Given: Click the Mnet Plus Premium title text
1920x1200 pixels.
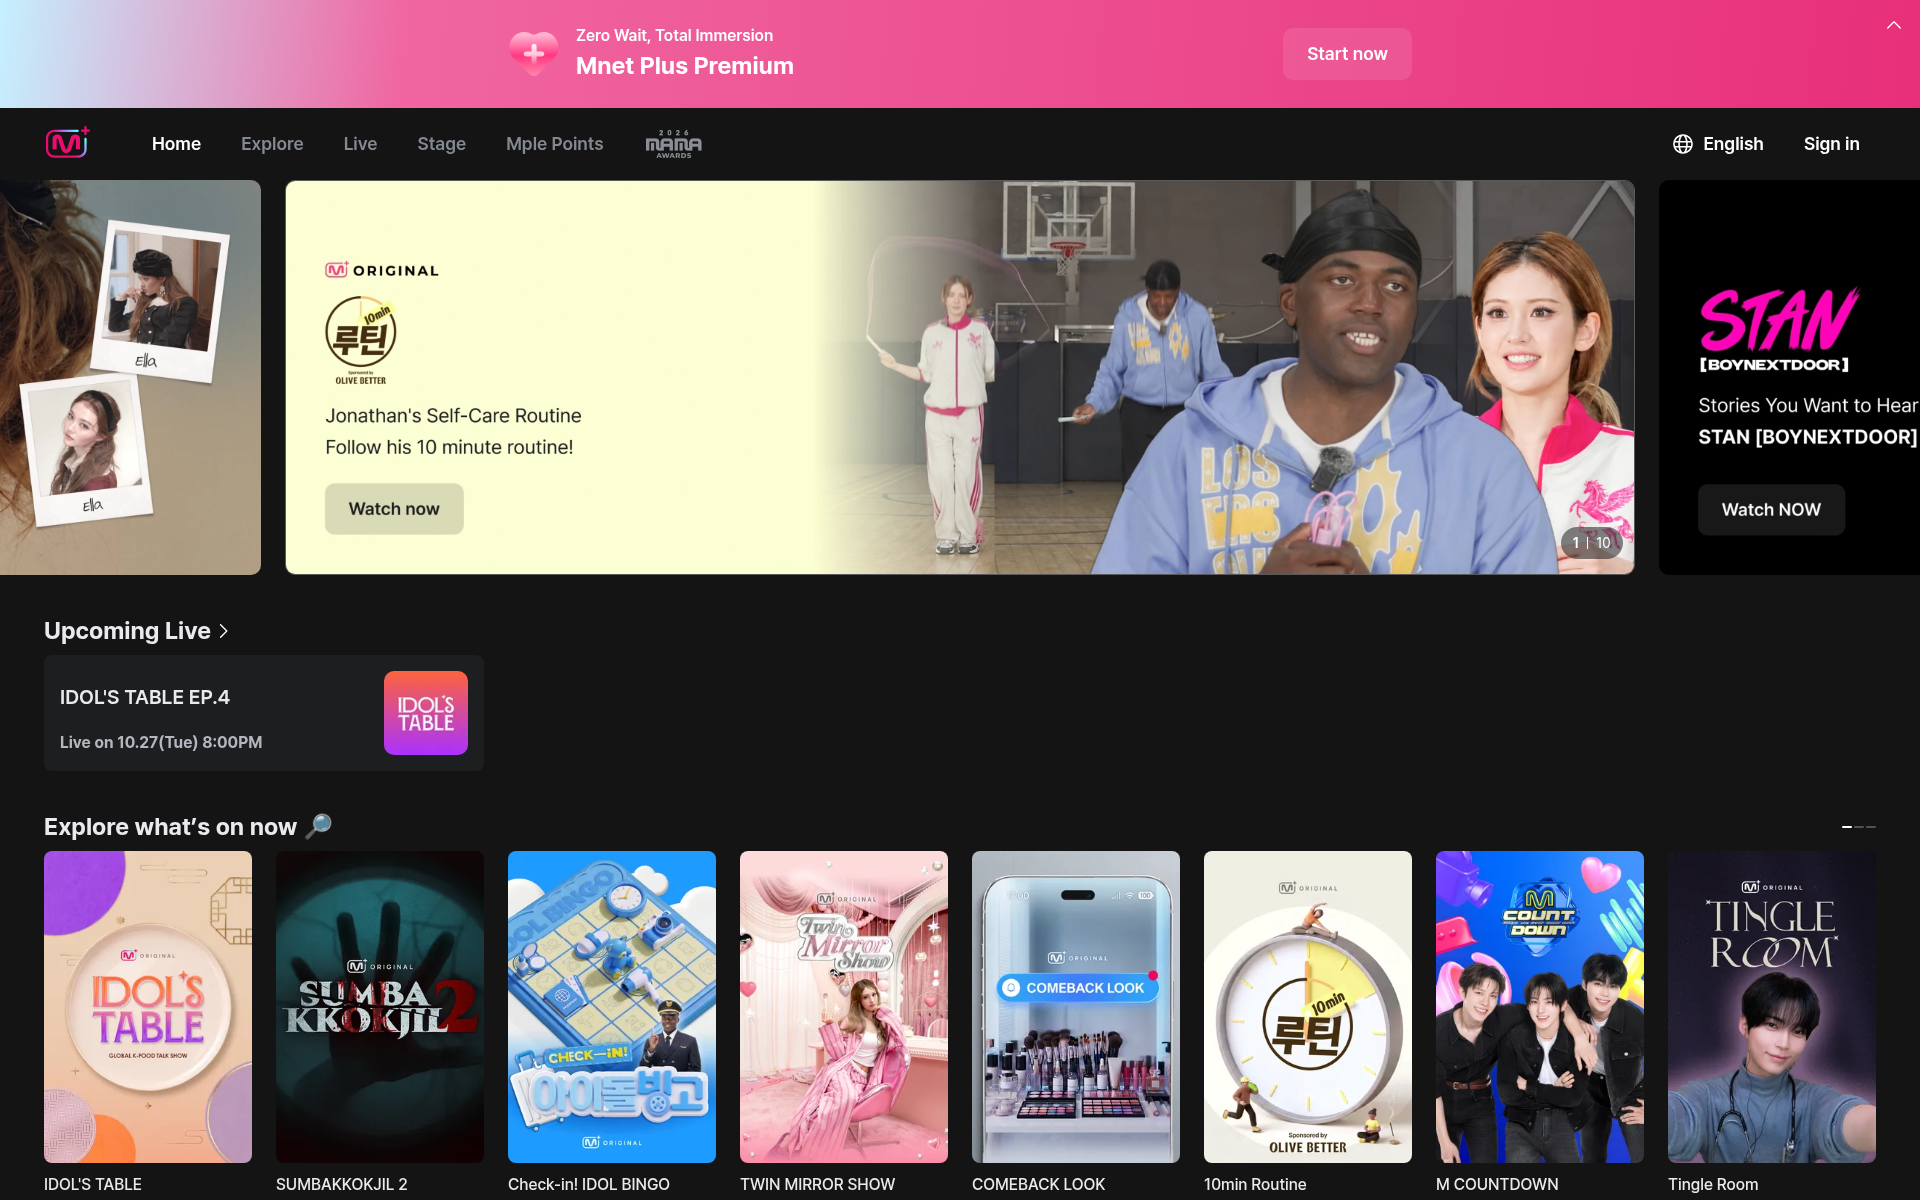Looking at the screenshot, I should 685,66.
